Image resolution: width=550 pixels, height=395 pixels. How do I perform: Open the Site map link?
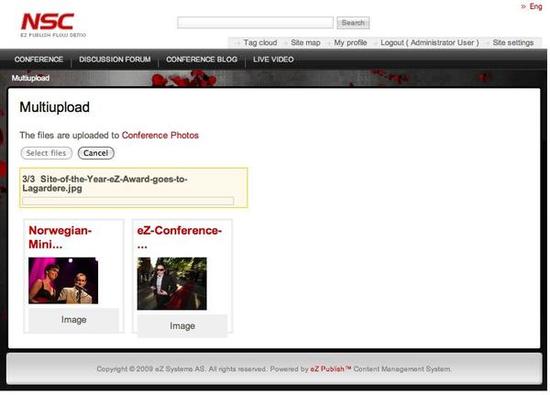coord(305,43)
